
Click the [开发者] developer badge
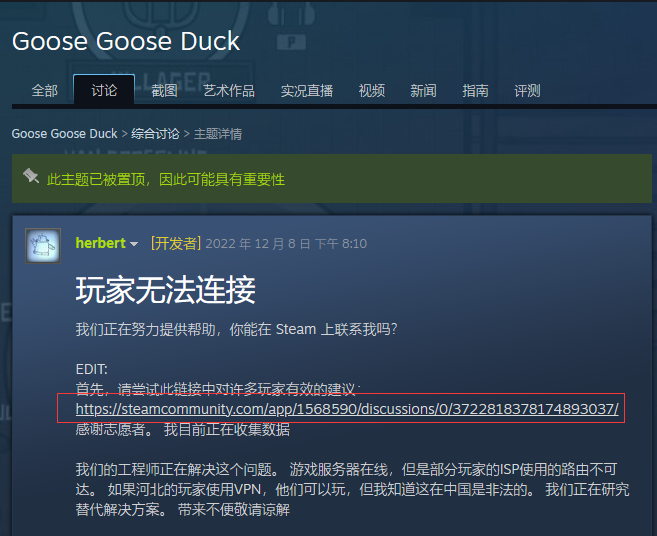(176, 243)
